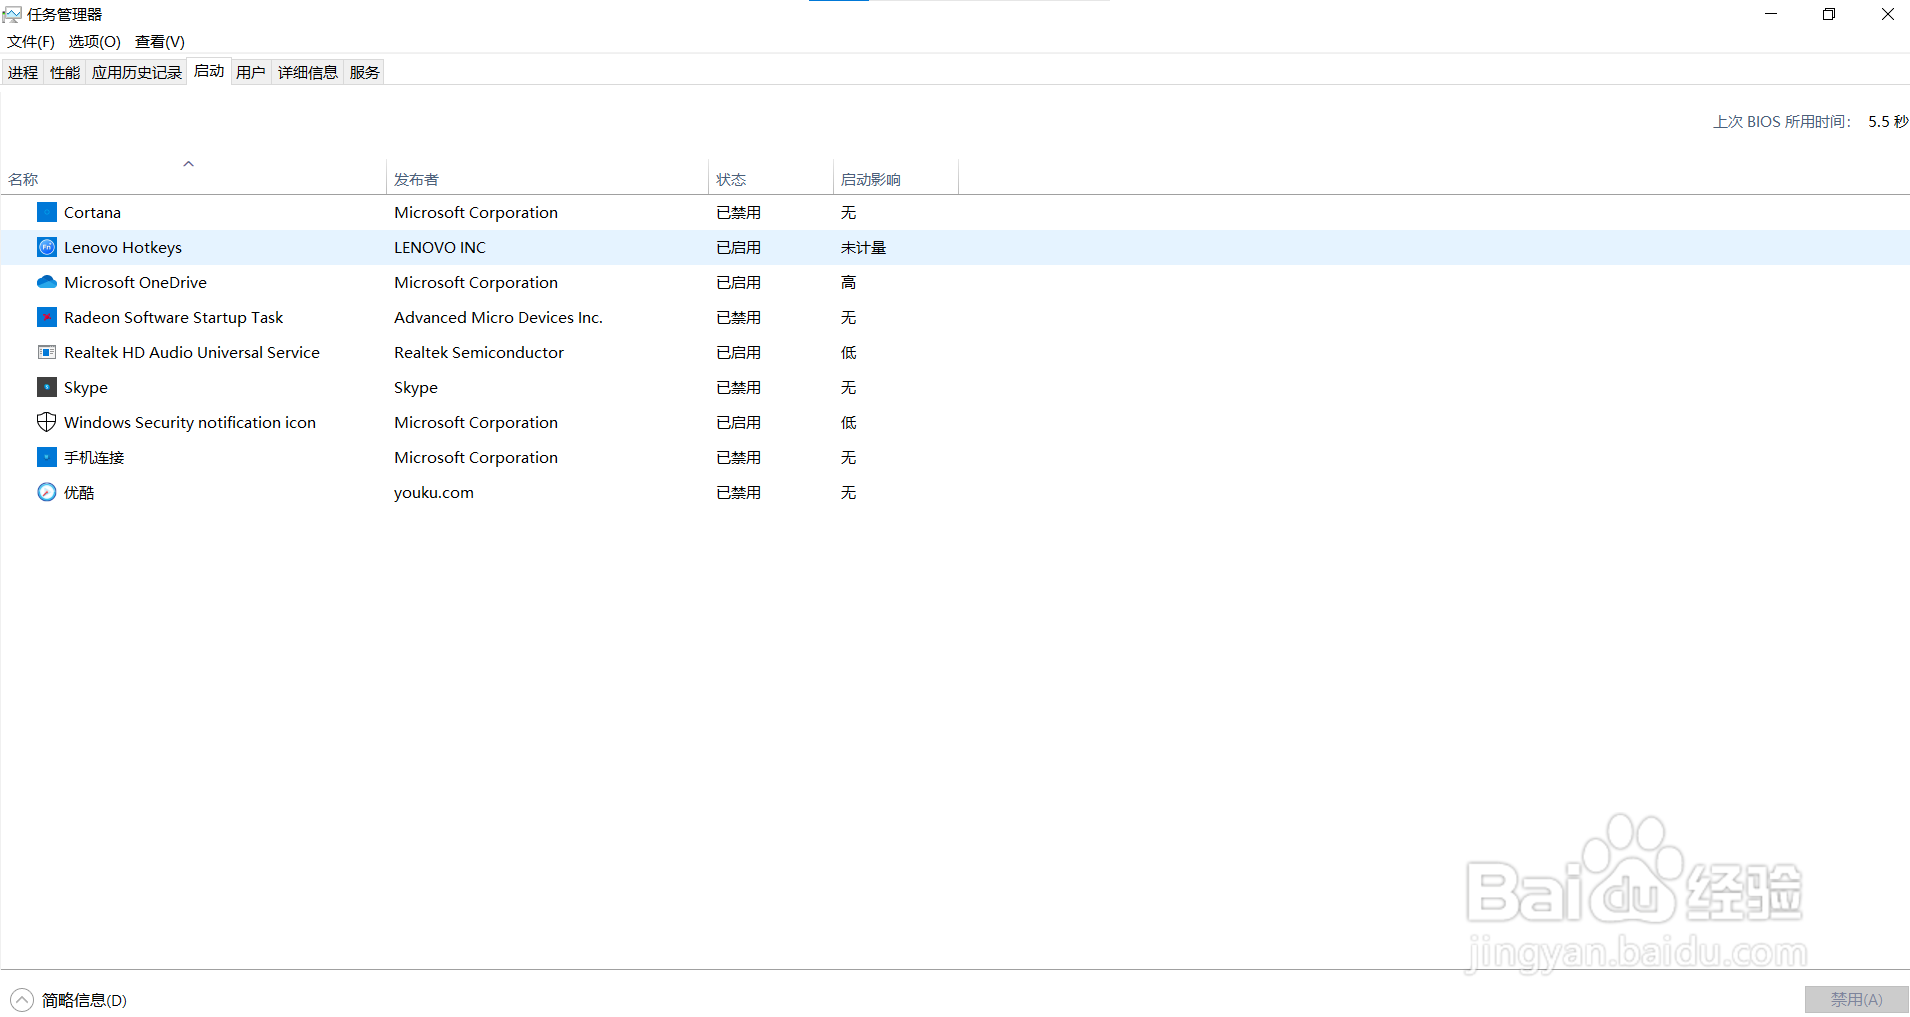Open the 选项(O) menu

[95, 41]
